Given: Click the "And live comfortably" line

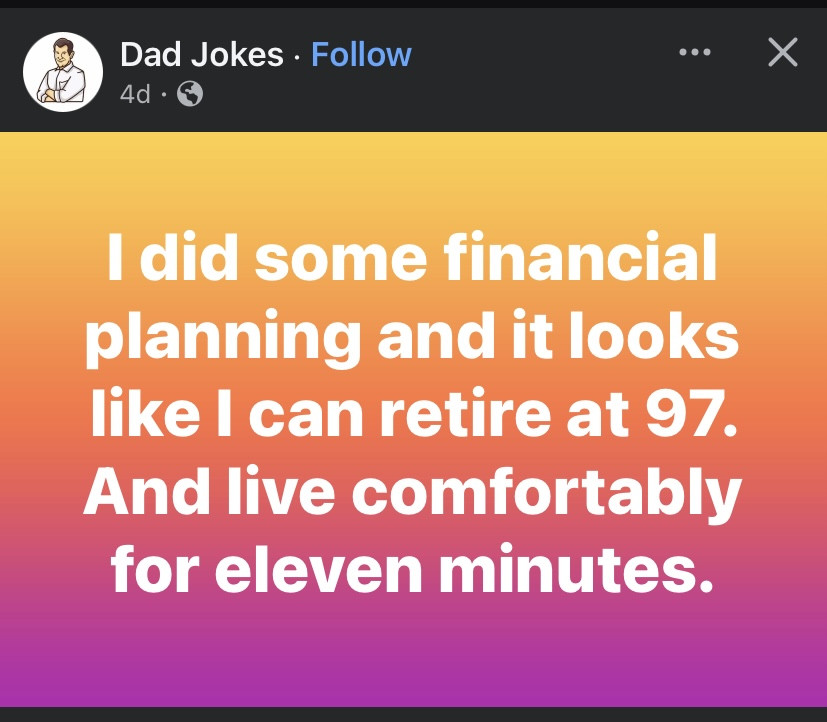Looking at the screenshot, I should (412, 494).
